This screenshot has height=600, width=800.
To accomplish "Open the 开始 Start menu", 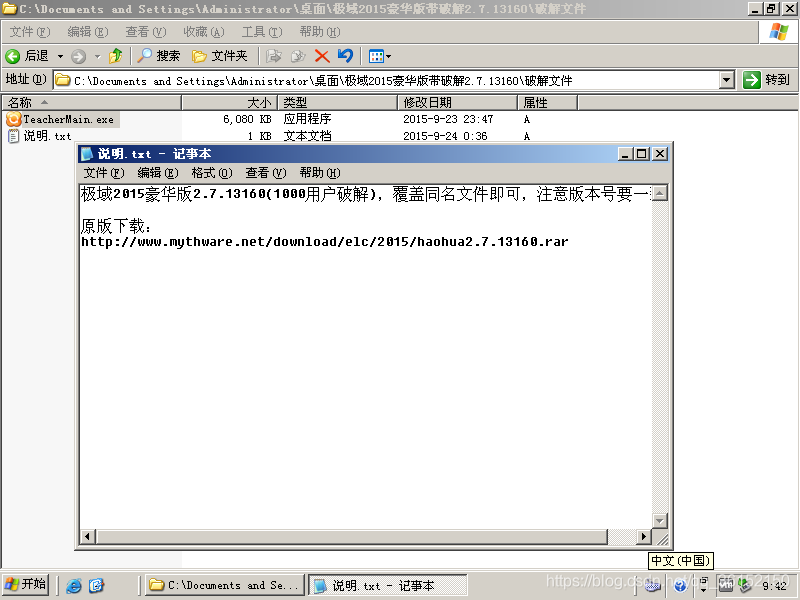I will pos(26,585).
